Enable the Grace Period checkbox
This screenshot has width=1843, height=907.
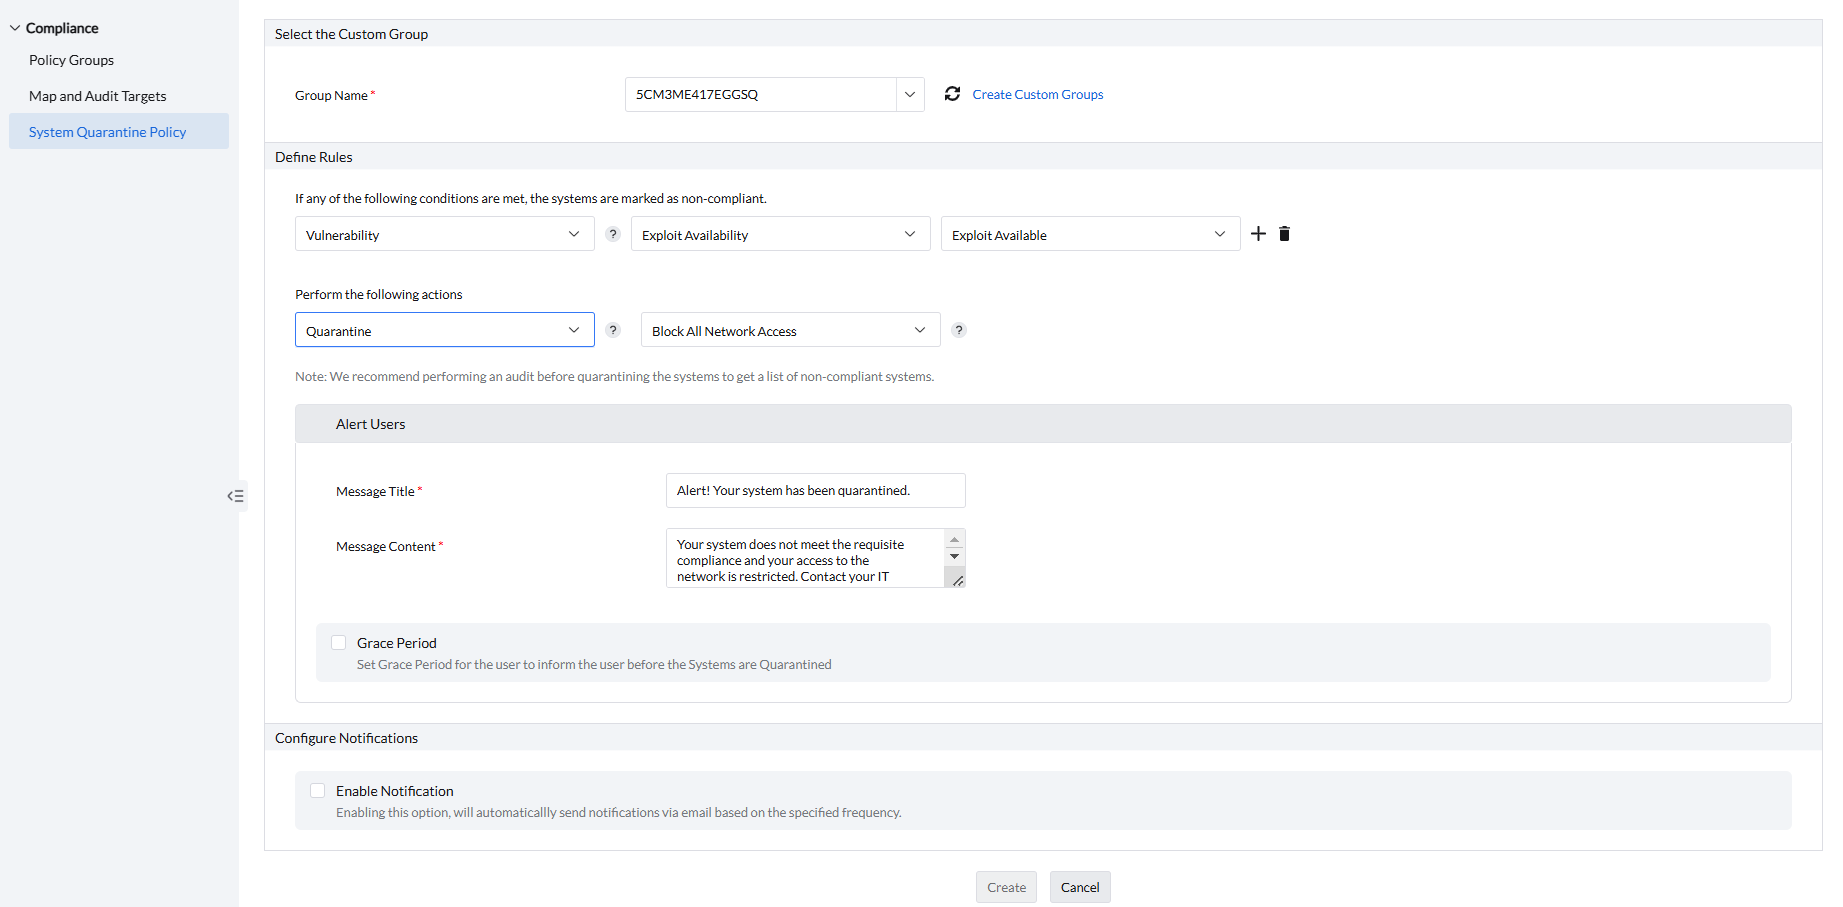pyautogui.click(x=339, y=643)
